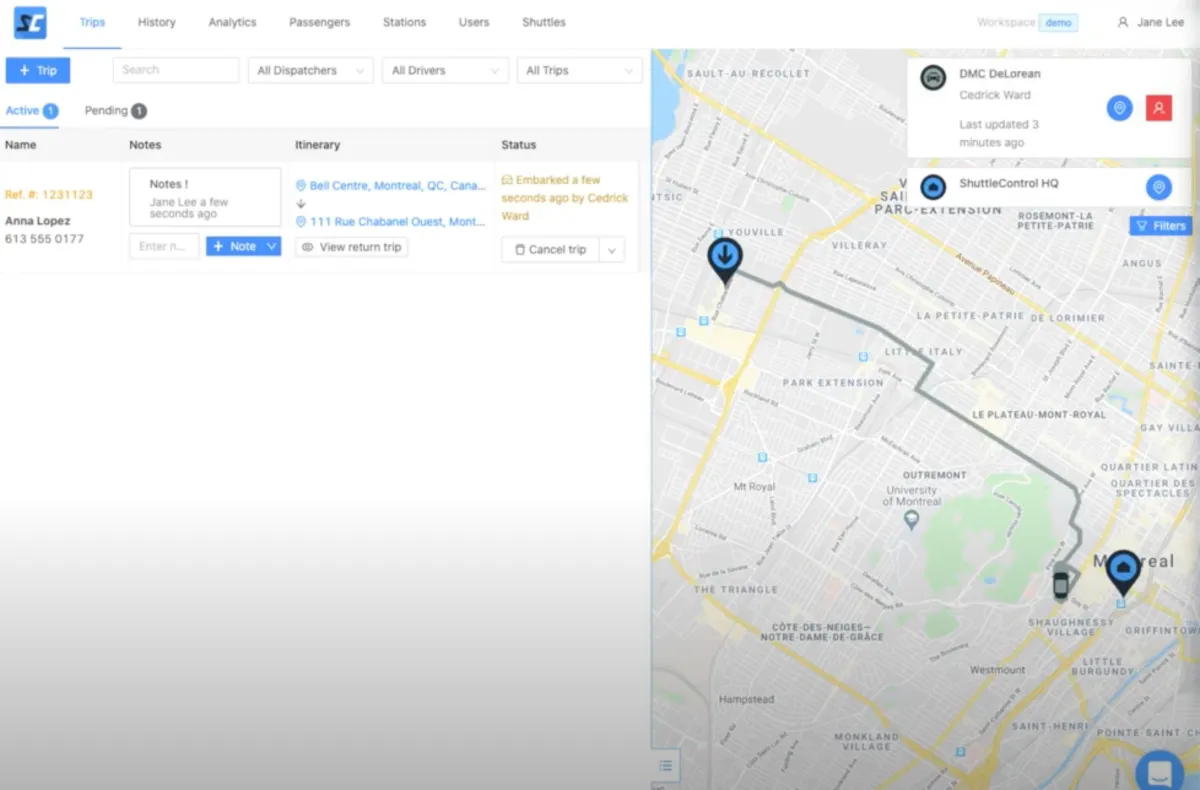1200x790 pixels.
Task: Create a new trip with + Trip
Action: [x=38, y=70]
